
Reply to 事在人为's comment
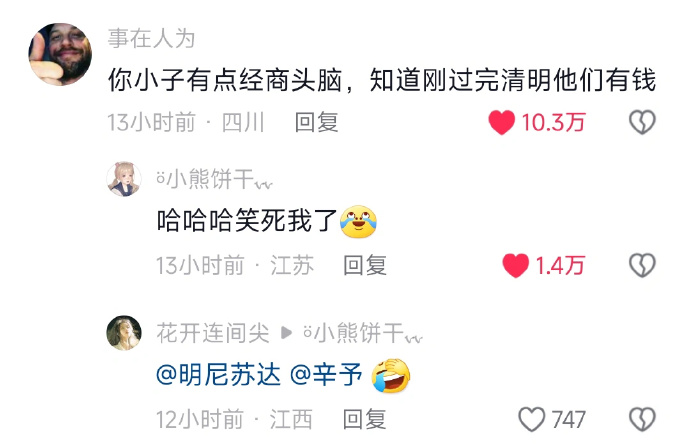pyautogui.click(x=316, y=122)
